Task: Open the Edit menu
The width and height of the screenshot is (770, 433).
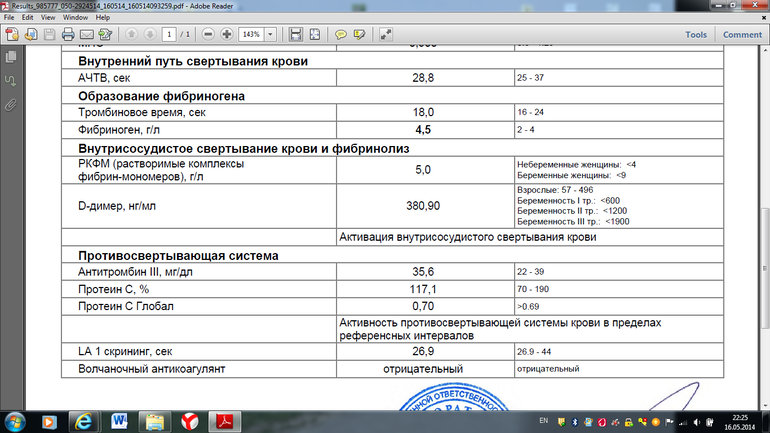Action: click(x=28, y=18)
